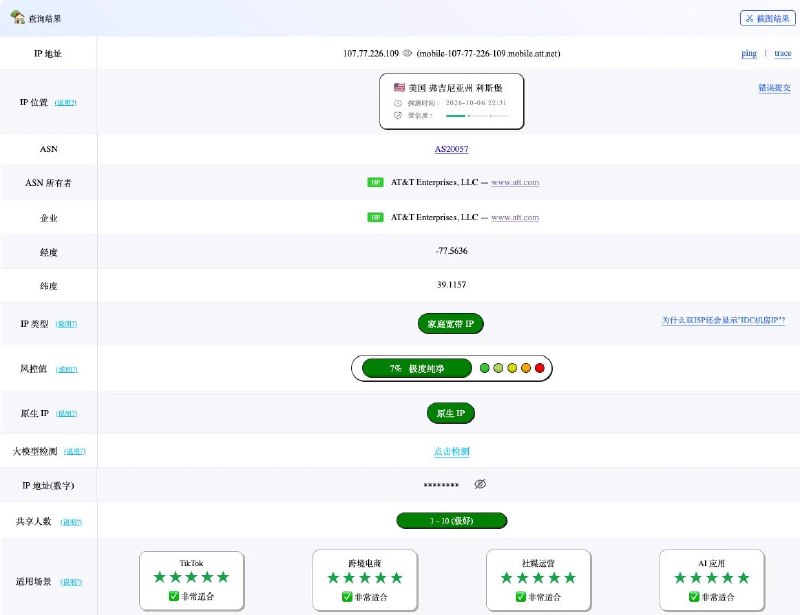The image size is (800, 615).
Task: Select the TikTok card title
Action: 191,563
